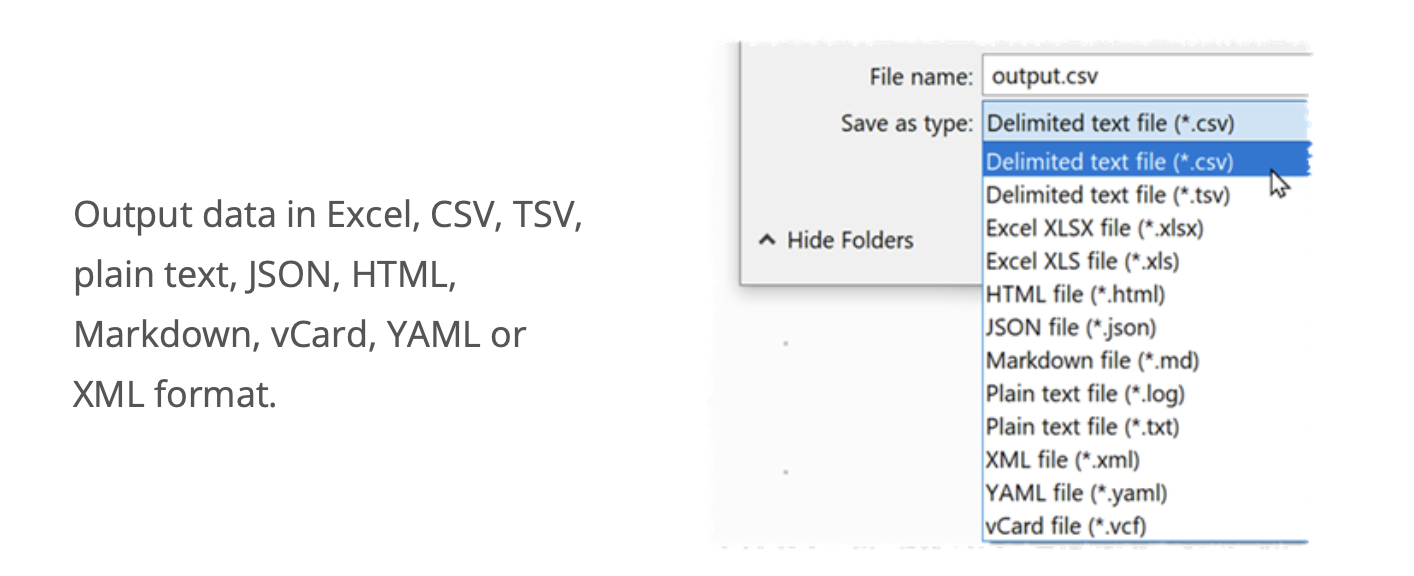Click the Hide Folders button label
The height and width of the screenshot is (576, 1414).
click(x=850, y=241)
